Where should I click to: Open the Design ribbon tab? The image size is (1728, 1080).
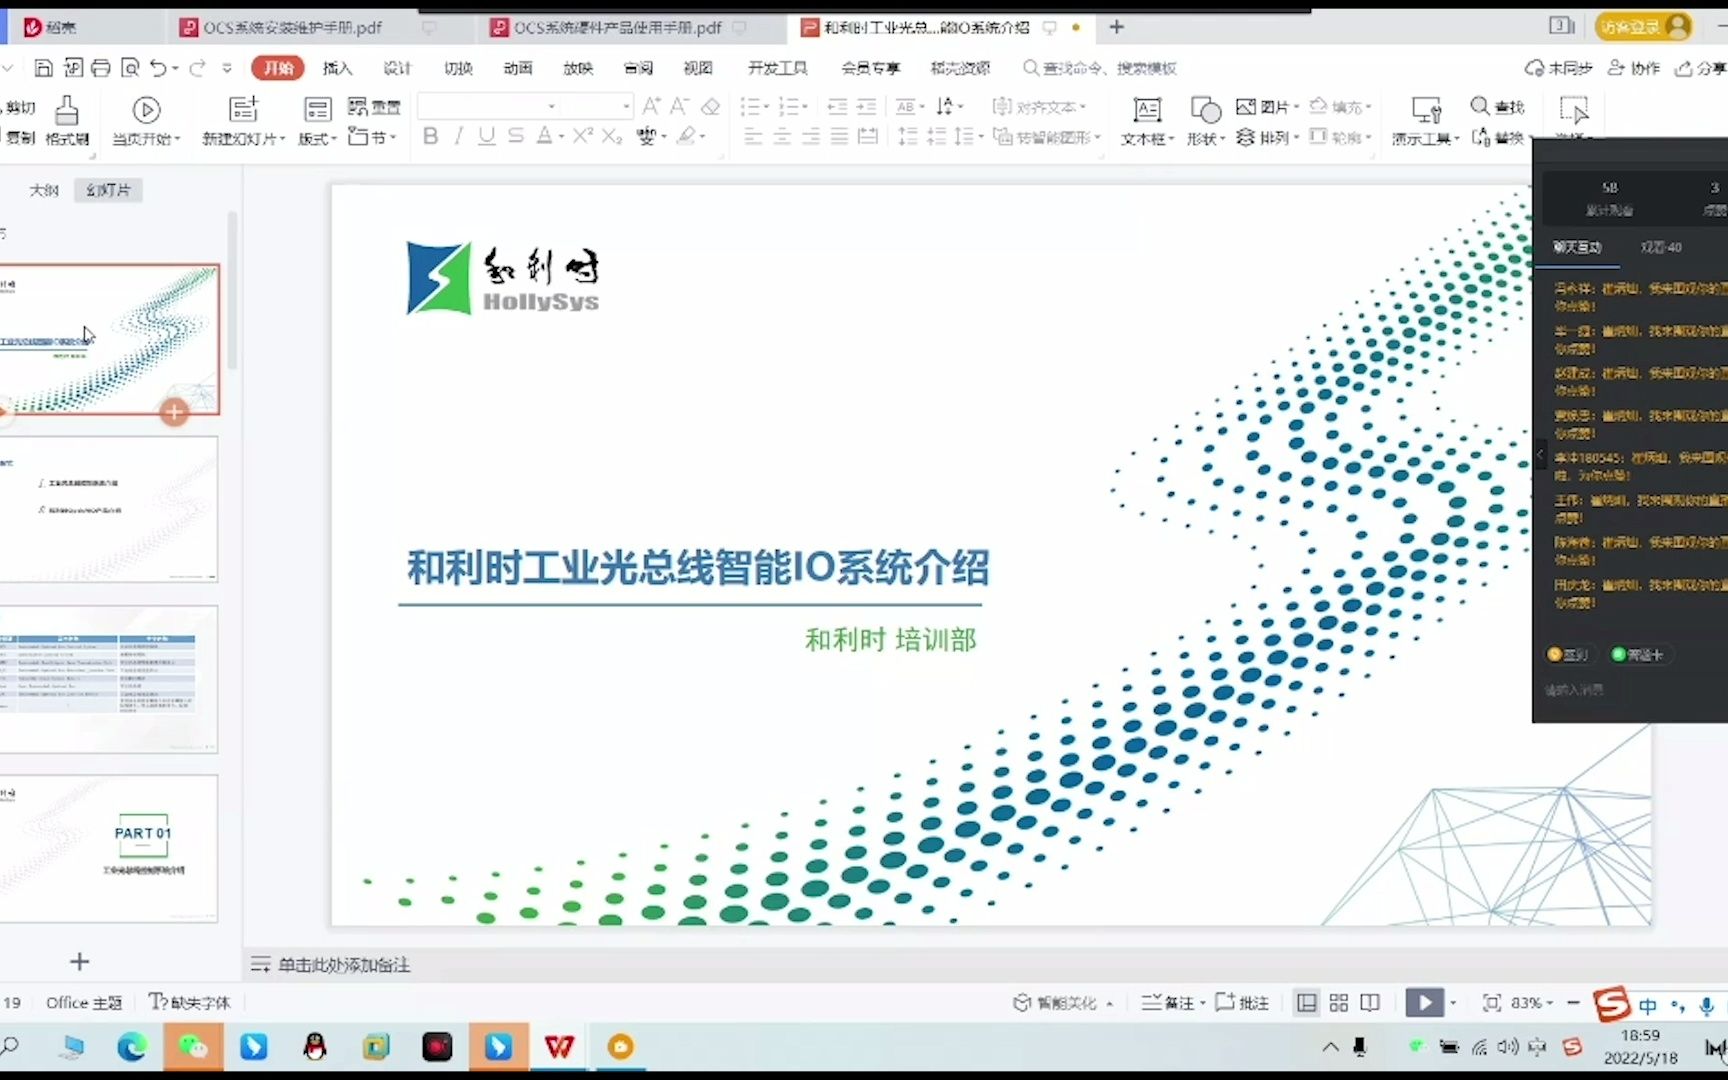(x=397, y=68)
